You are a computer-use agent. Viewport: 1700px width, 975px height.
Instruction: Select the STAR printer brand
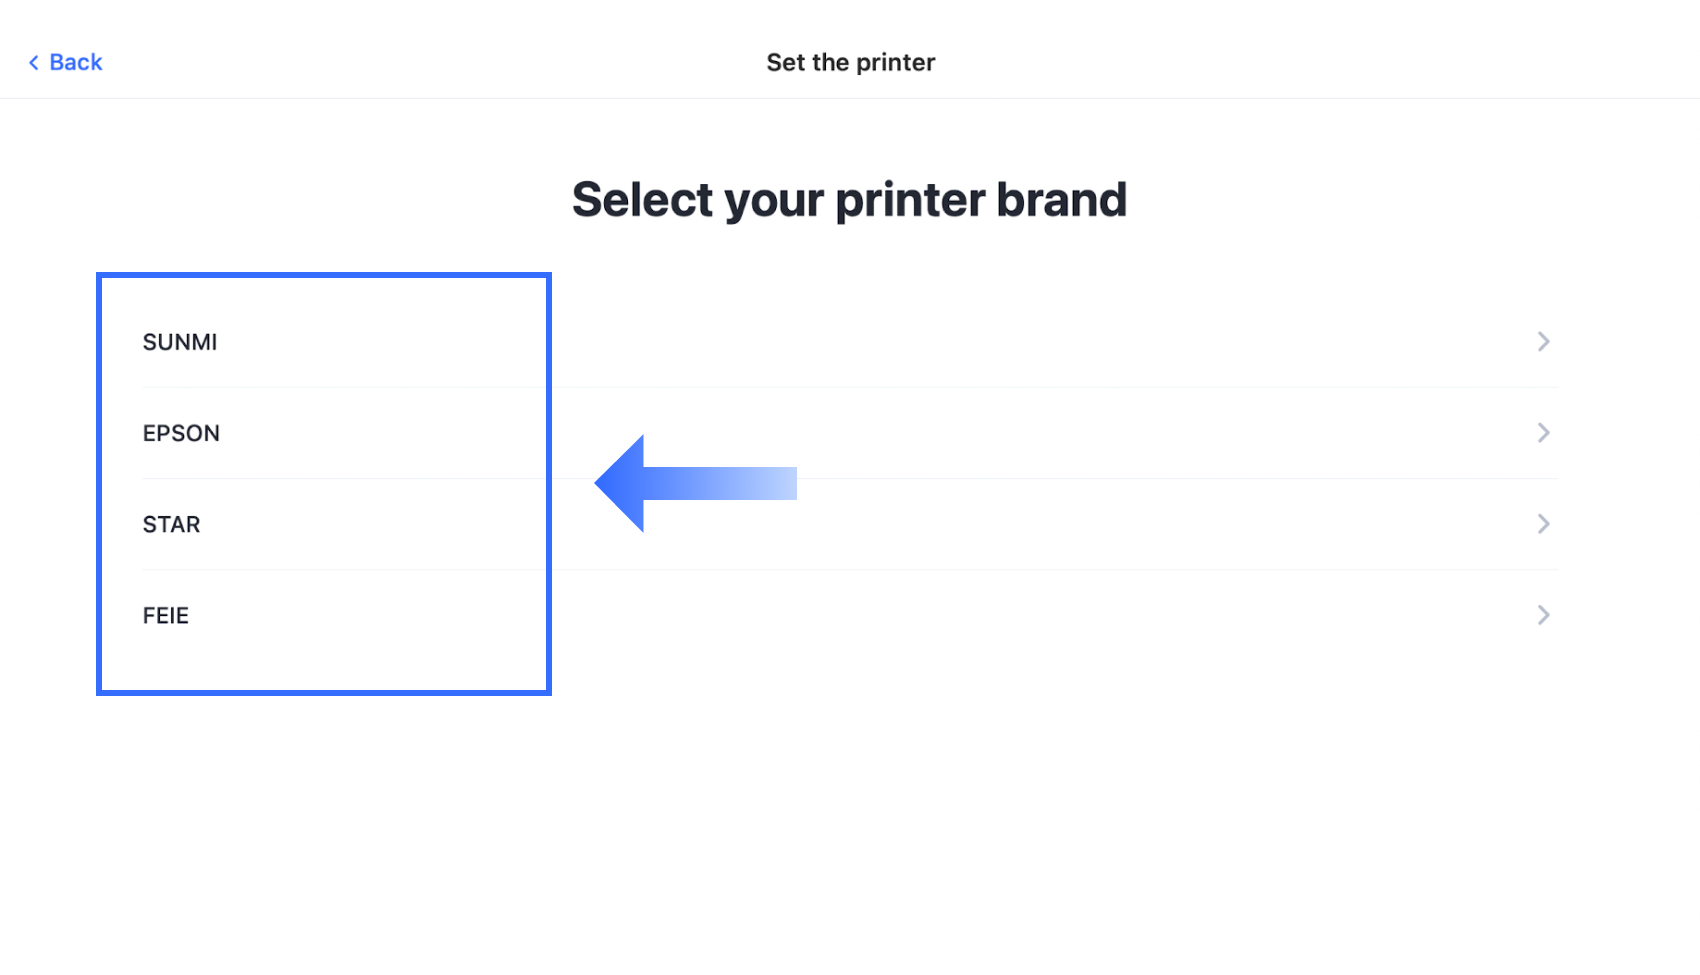pos(170,523)
